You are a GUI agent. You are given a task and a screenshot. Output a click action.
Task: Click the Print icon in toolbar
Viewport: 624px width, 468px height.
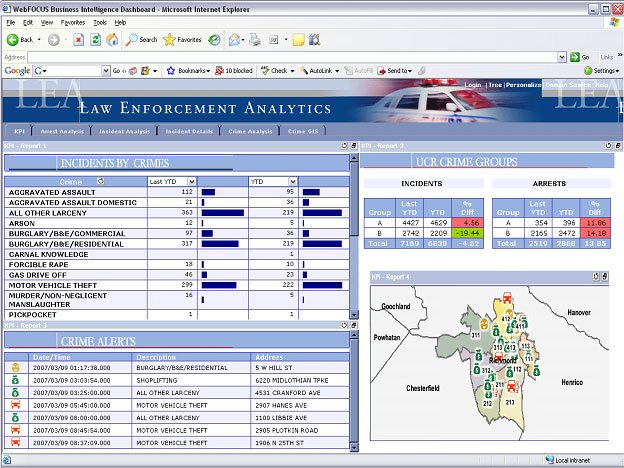point(255,39)
